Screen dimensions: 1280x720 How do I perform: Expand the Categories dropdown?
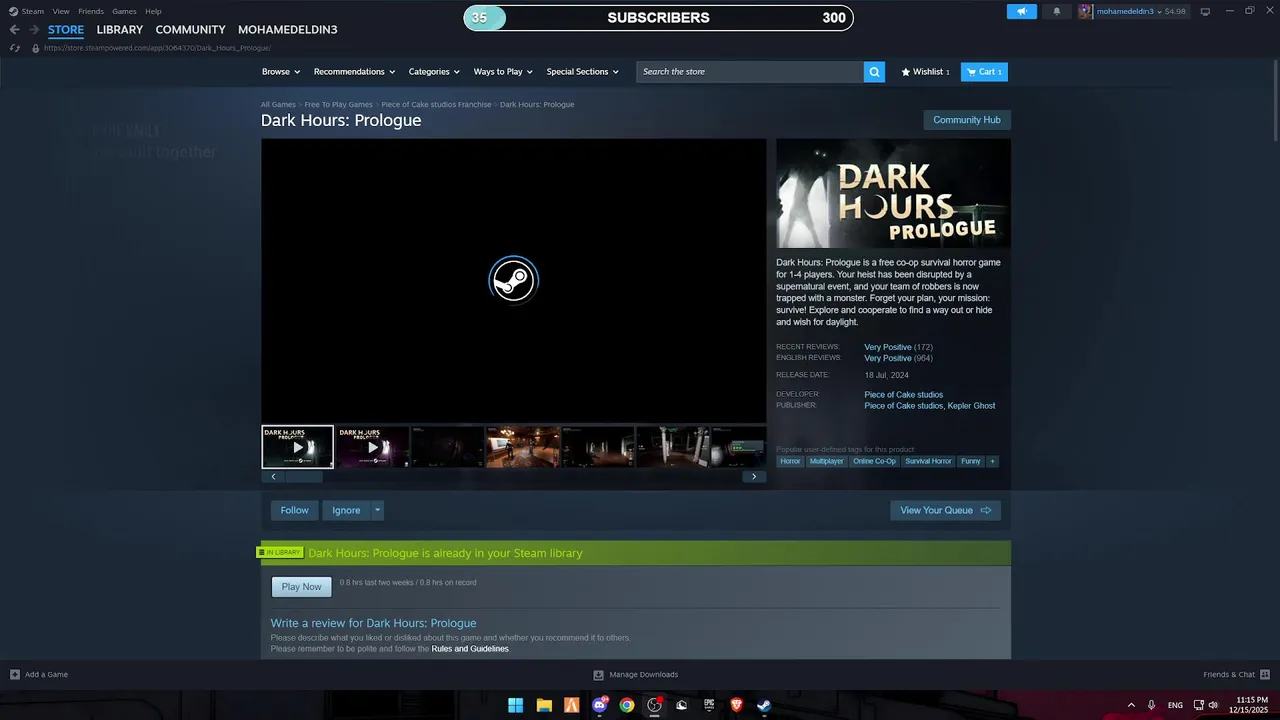(434, 72)
